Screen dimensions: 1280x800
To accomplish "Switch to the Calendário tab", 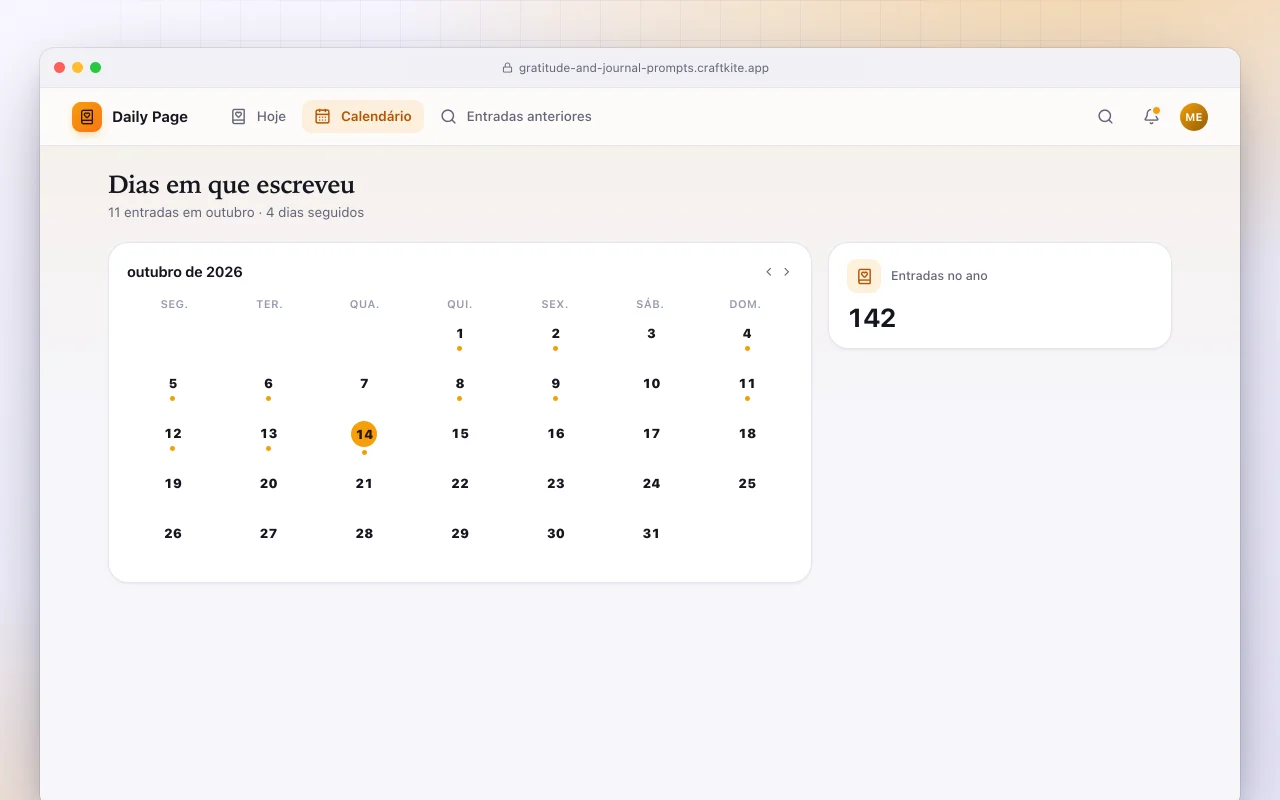I will pyautogui.click(x=363, y=117).
